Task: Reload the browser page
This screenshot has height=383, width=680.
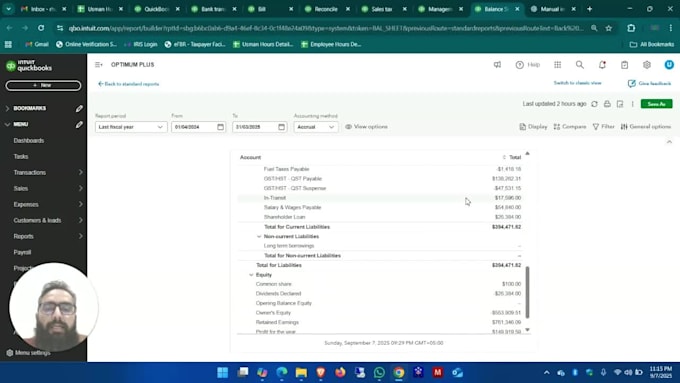Action: [x=41, y=28]
